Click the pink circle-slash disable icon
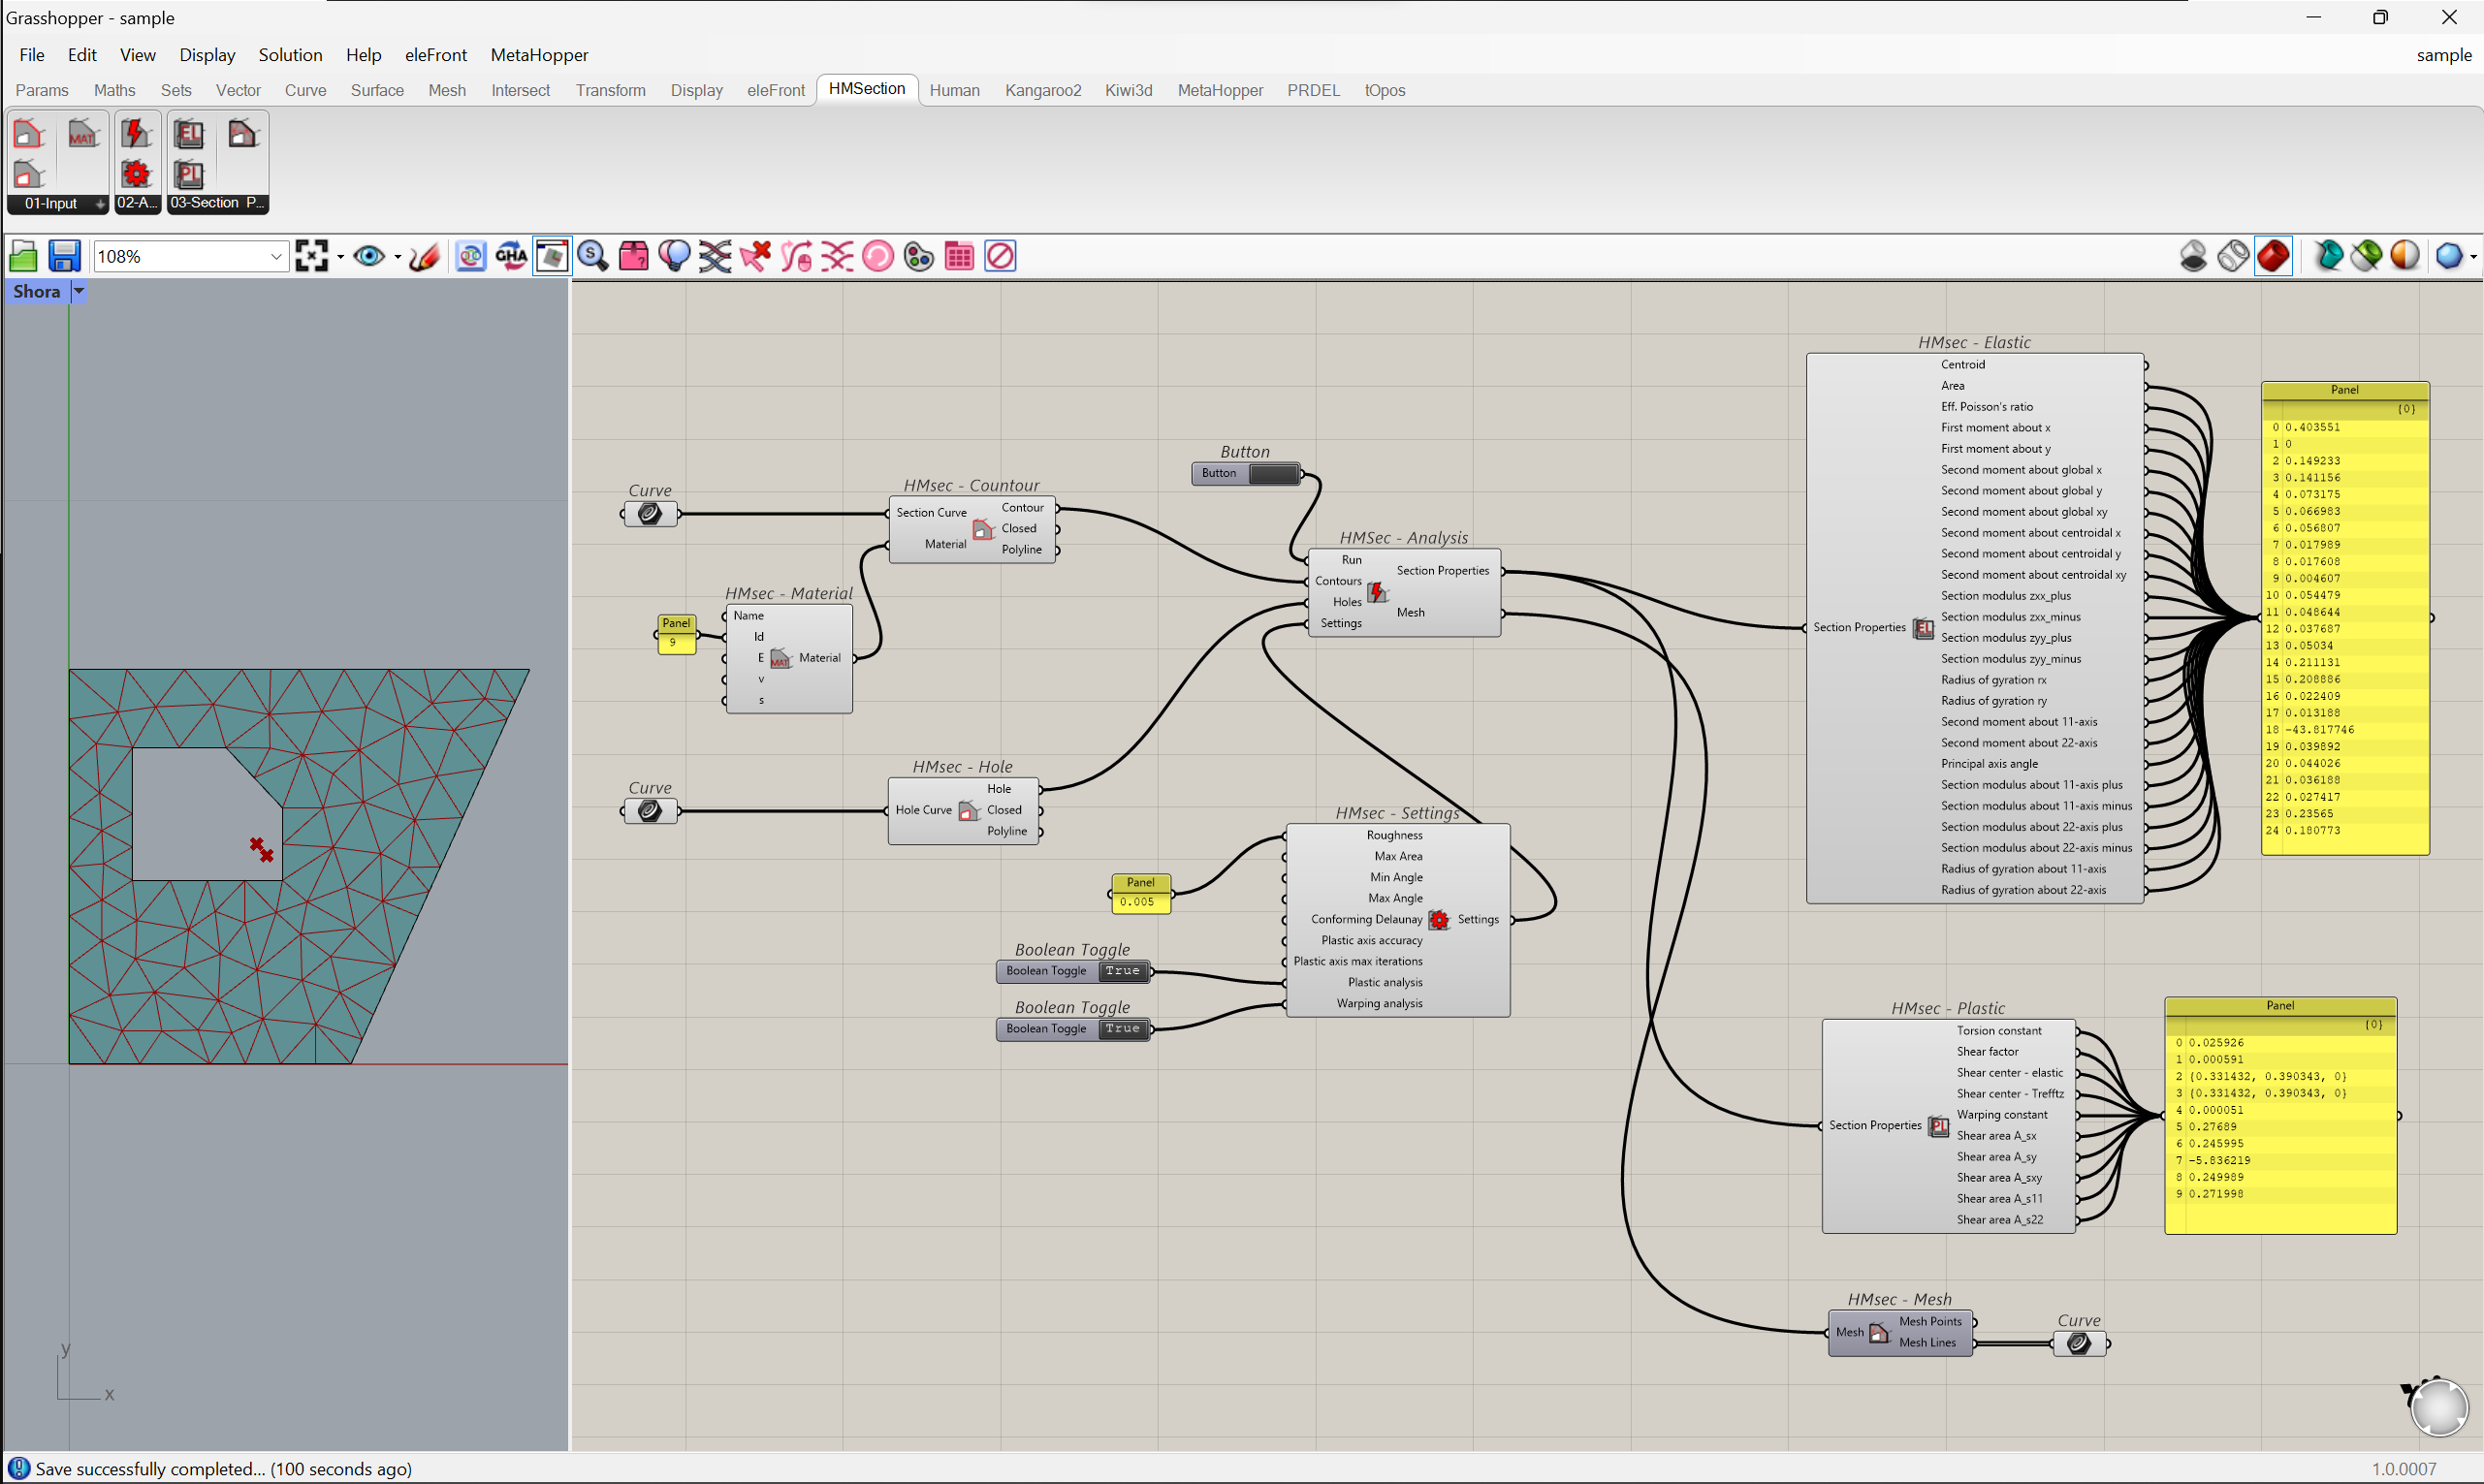Viewport: 2484px width, 1484px height. point(1000,256)
